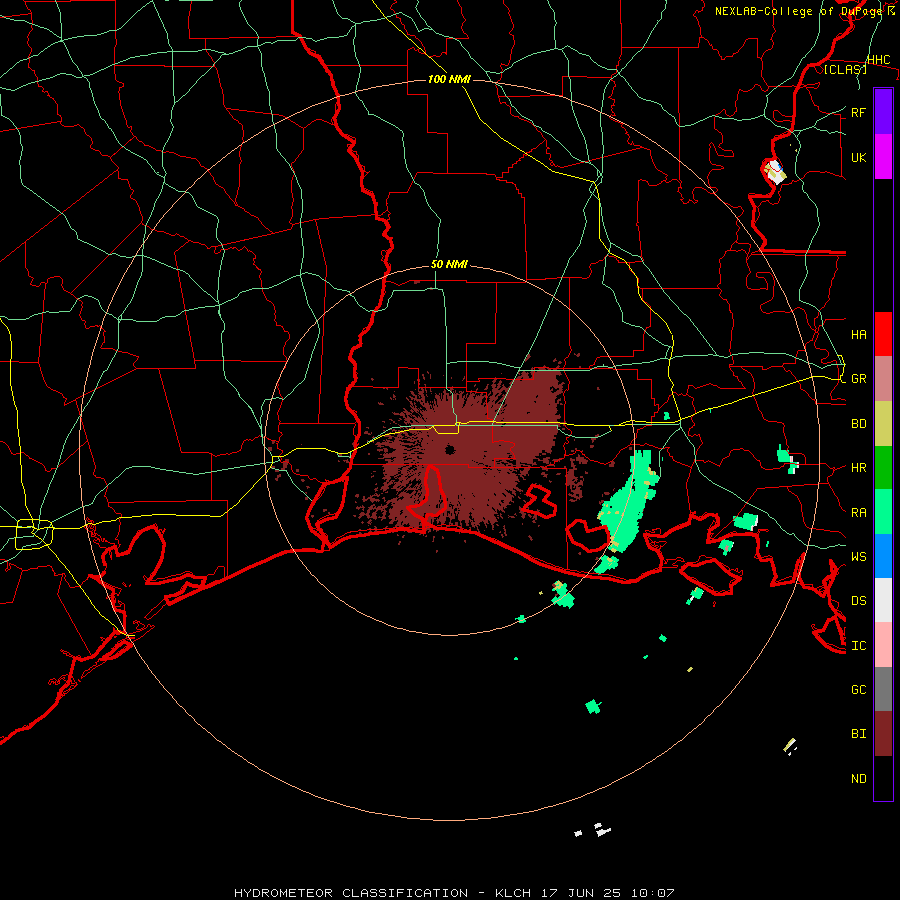Click the IC legend label
The height and width of the screenshot is (900, 900).
click(858, 645)
